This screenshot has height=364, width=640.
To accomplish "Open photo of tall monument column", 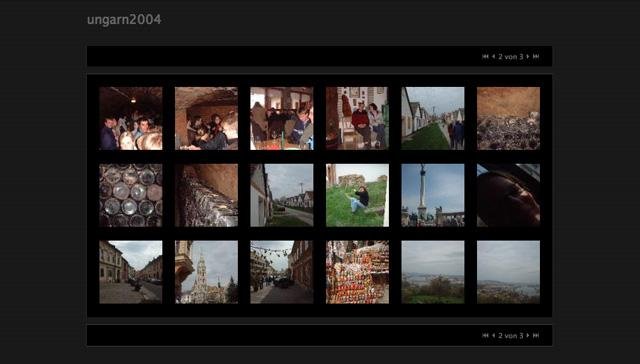I will pyautogui.click(x=433, y=195).
